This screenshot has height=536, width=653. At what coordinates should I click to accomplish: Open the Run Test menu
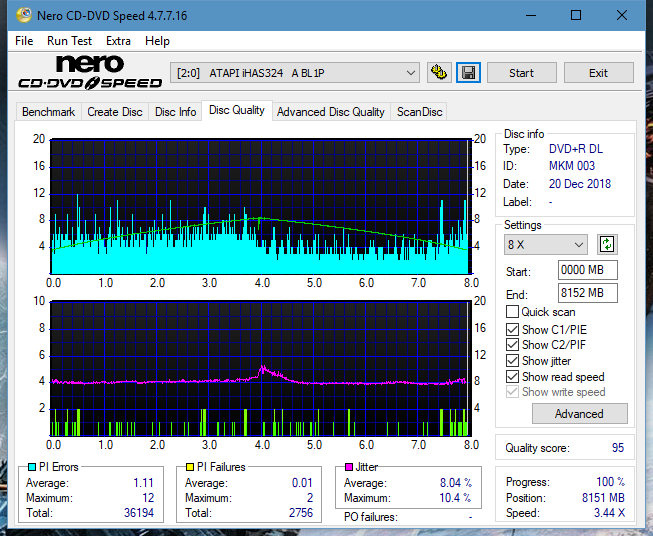click(x=69, y=41)
